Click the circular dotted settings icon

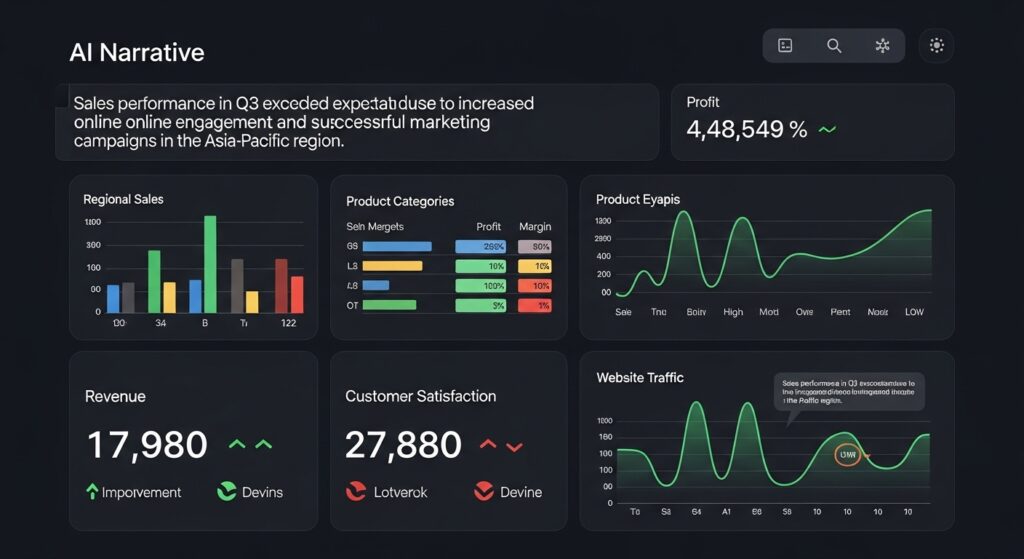tap(937, 46)
